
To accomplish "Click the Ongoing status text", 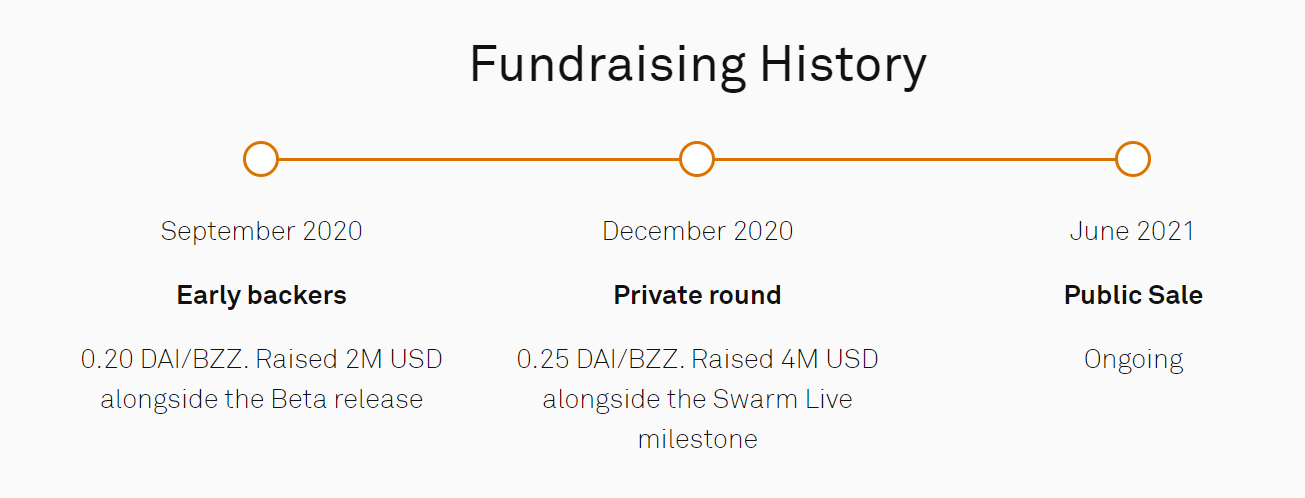I will pos(1133,359).
